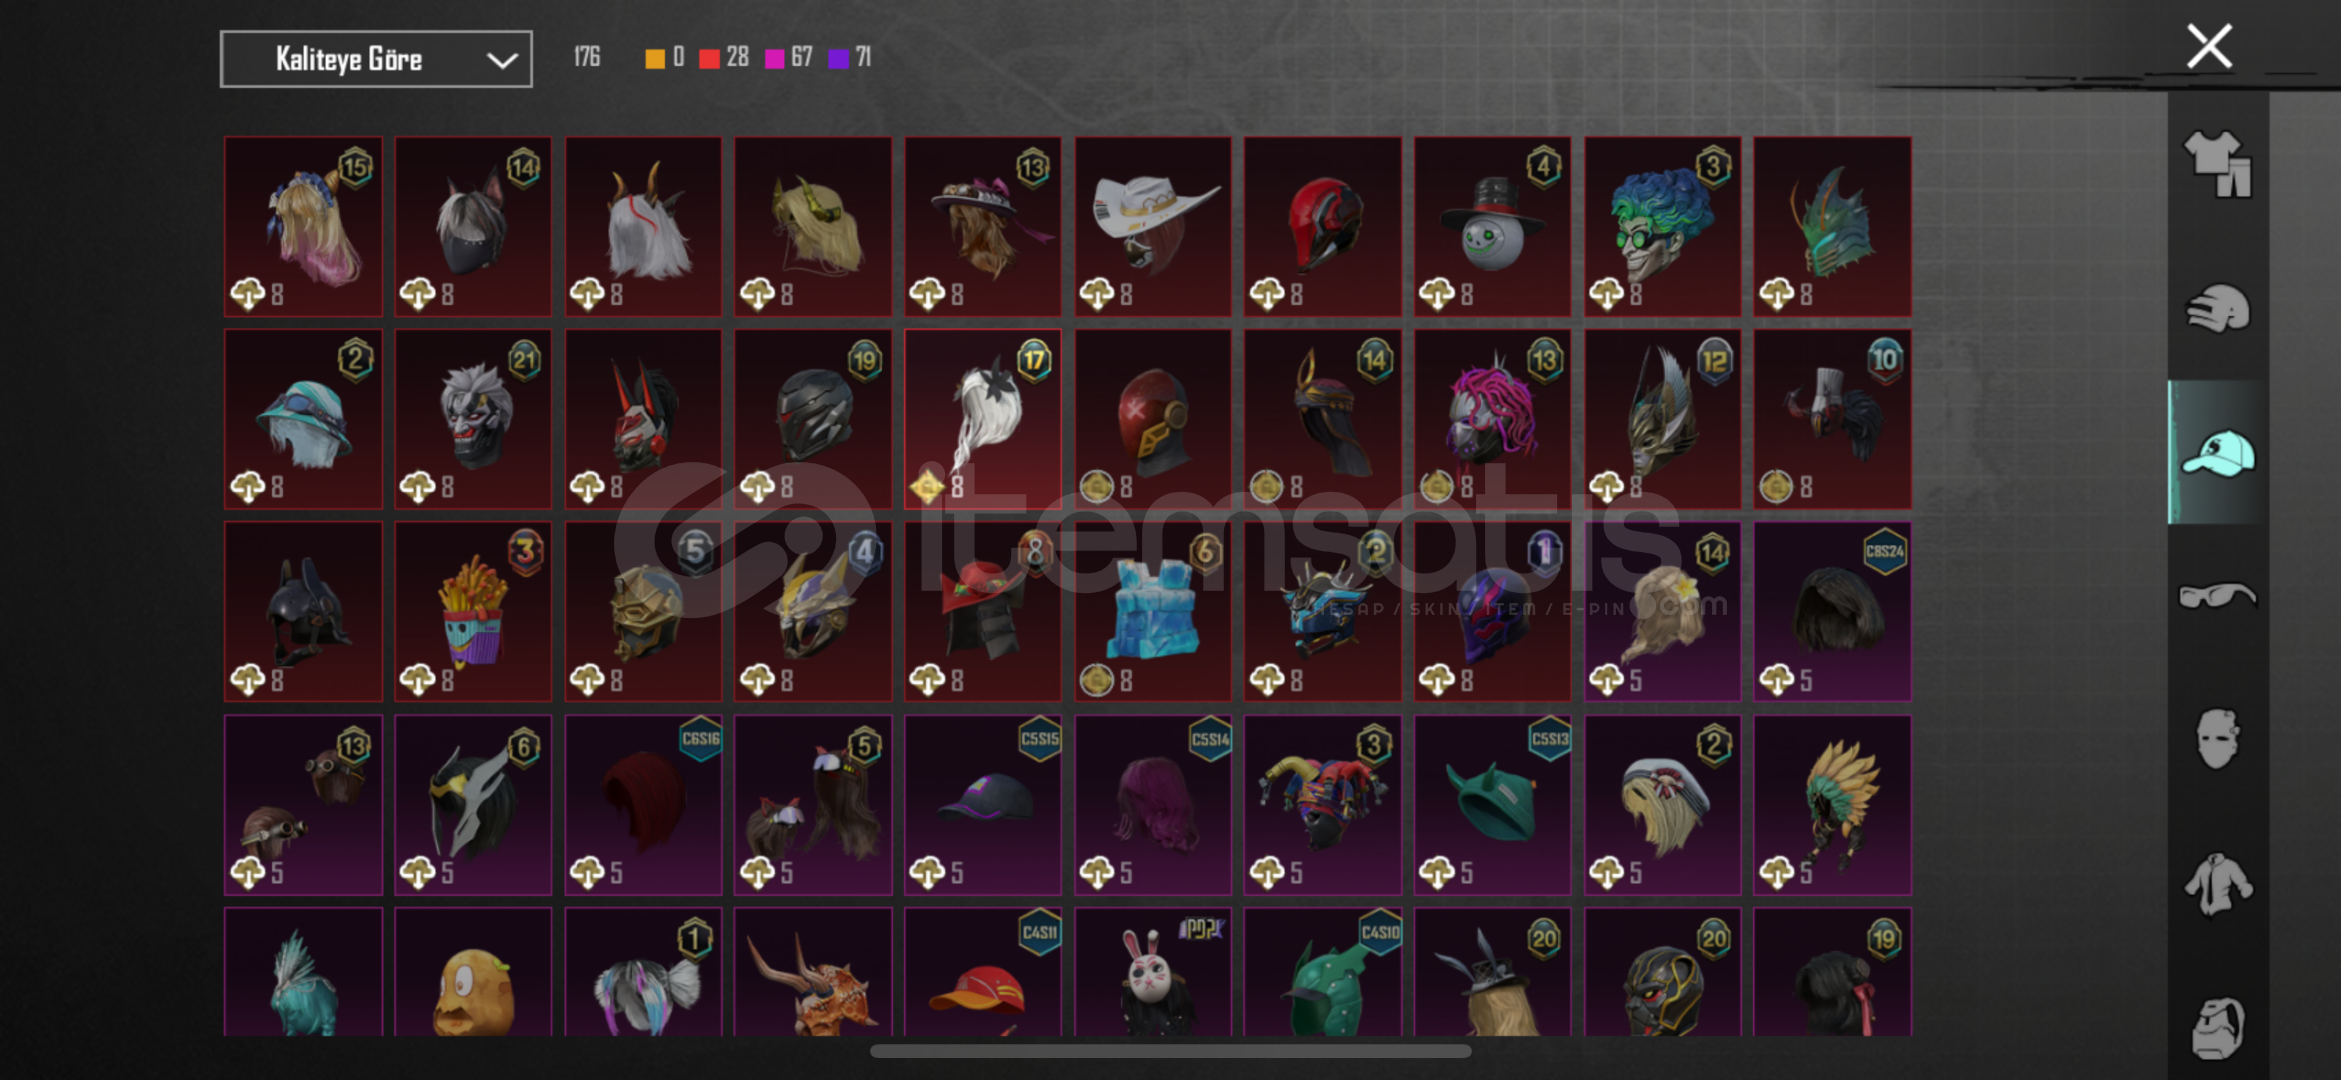Select the white cowboy hat item

pos(1153,227)
